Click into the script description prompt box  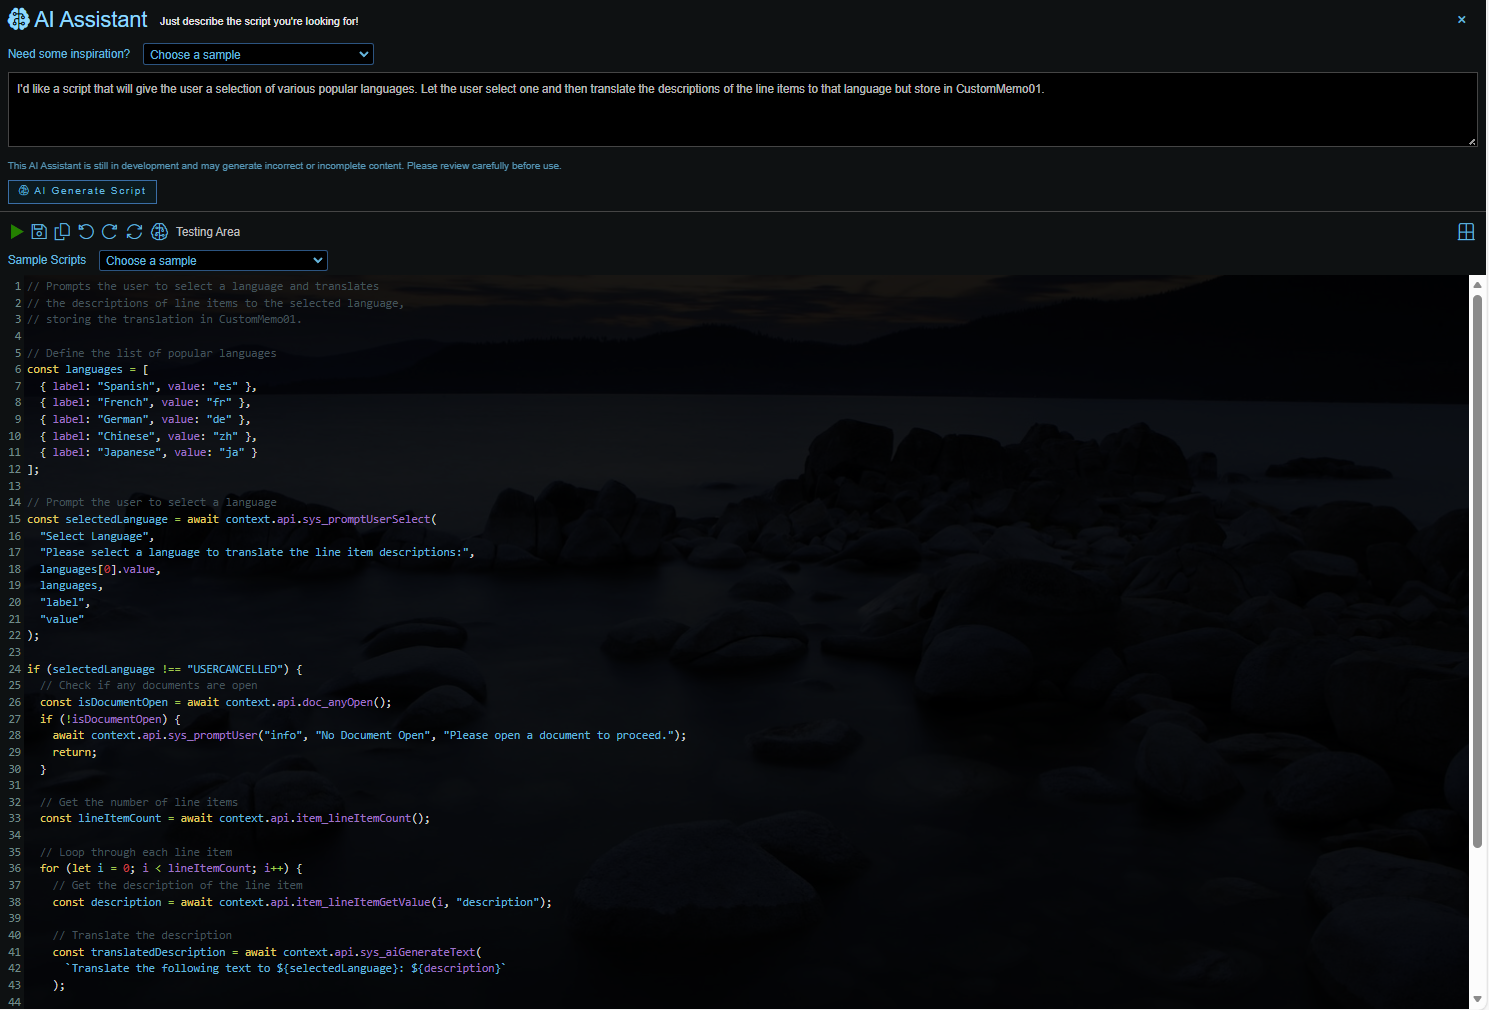click(x=742, y=110)
